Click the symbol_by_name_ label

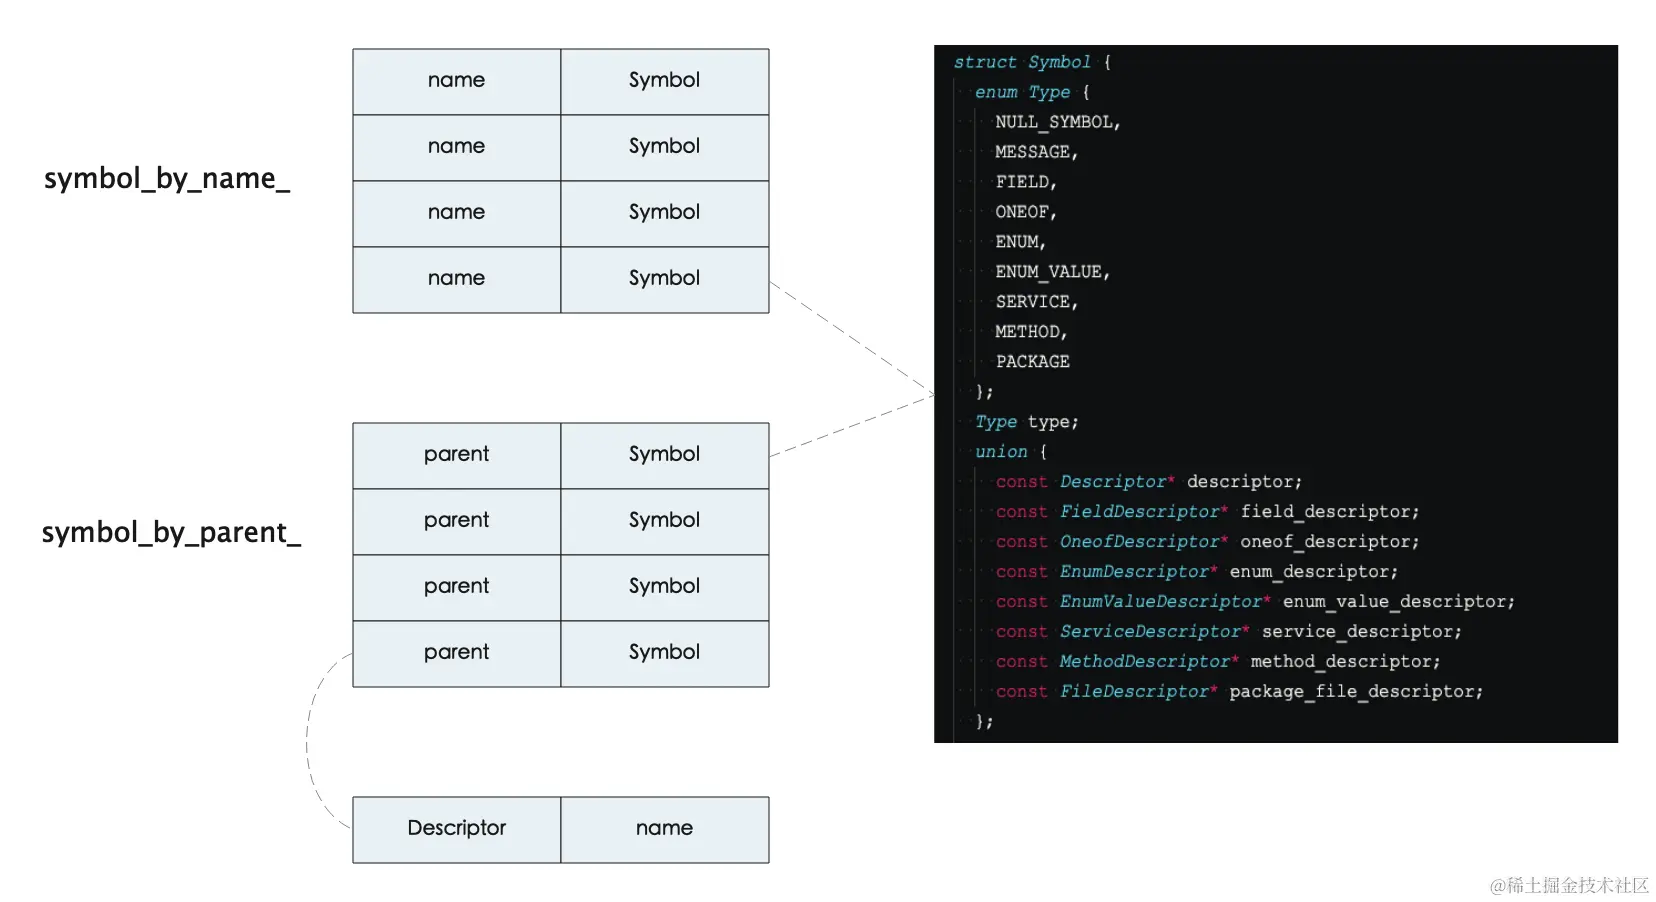tap(167, 179)
